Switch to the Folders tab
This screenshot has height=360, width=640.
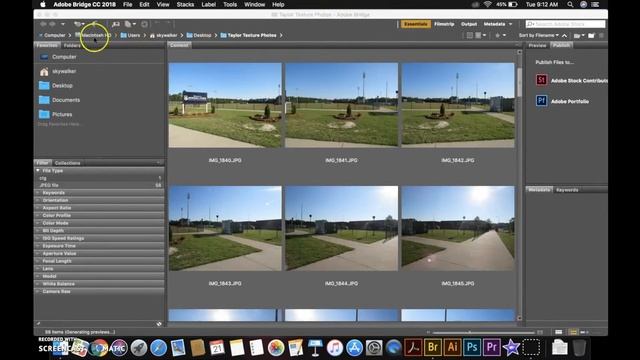[x=72, y=45]
